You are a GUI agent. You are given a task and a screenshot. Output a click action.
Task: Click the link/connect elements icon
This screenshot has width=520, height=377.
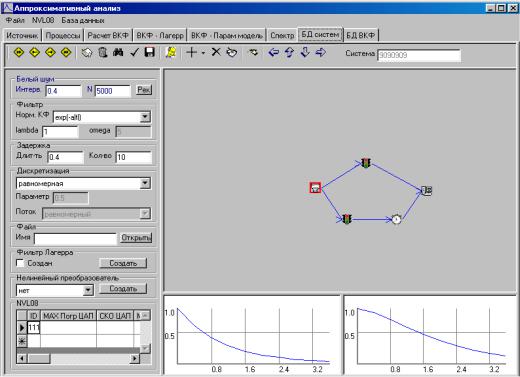pos(253,52)
